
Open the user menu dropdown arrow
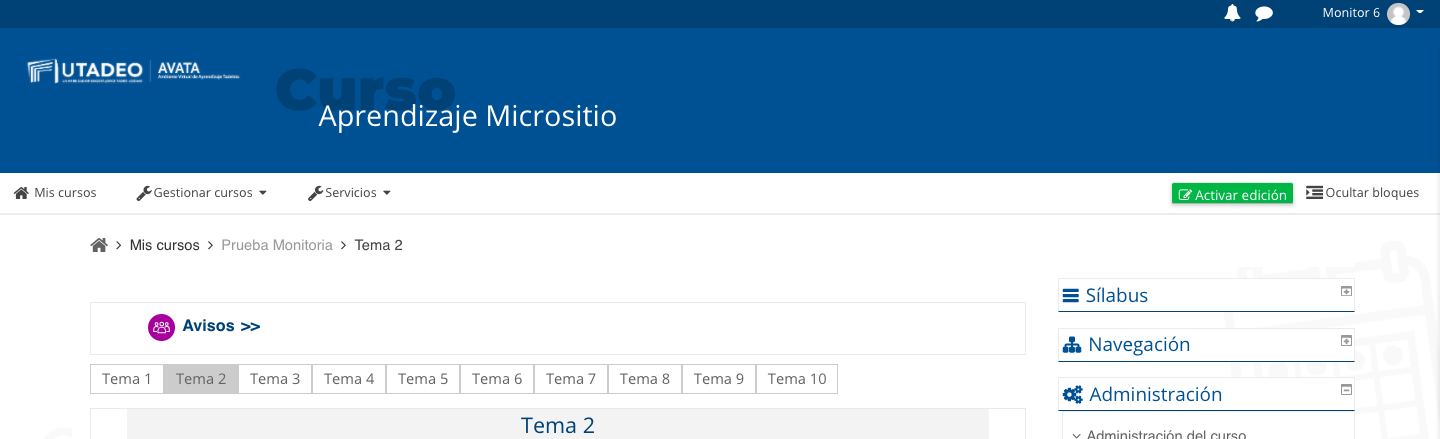click(x=1420, y=13)
